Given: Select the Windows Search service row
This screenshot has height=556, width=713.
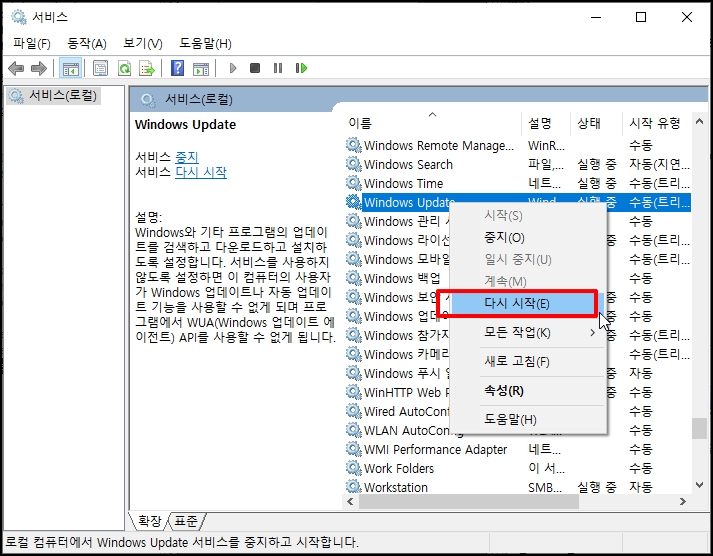Looking at the screenshot, I should (518, 164).
